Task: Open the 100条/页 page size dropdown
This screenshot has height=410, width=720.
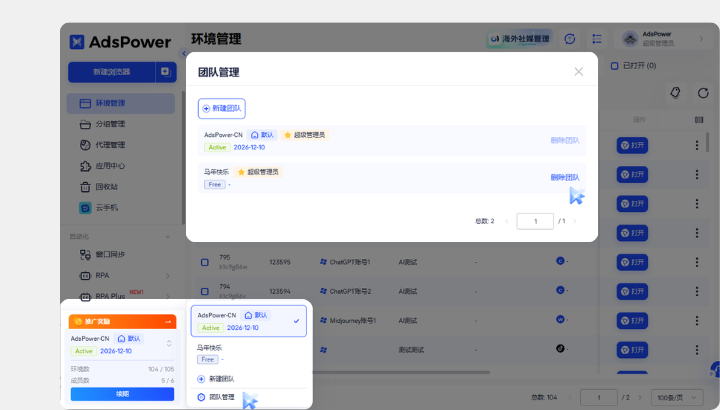Action: [677, 398]
